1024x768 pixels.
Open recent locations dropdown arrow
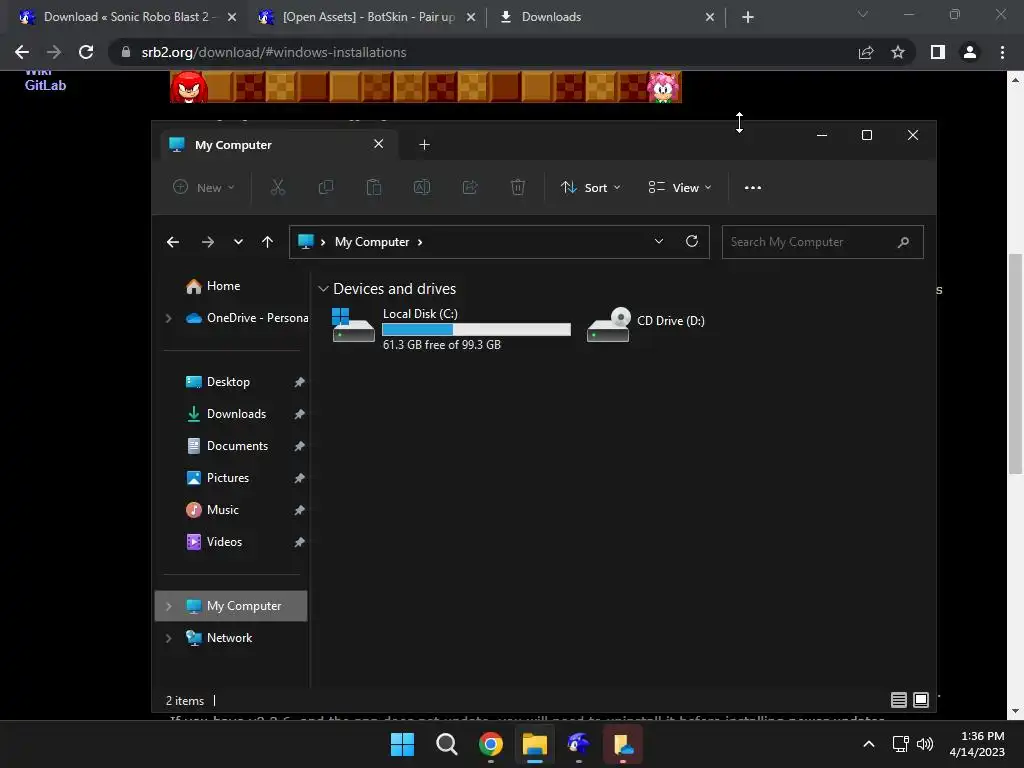click(238, 242)
